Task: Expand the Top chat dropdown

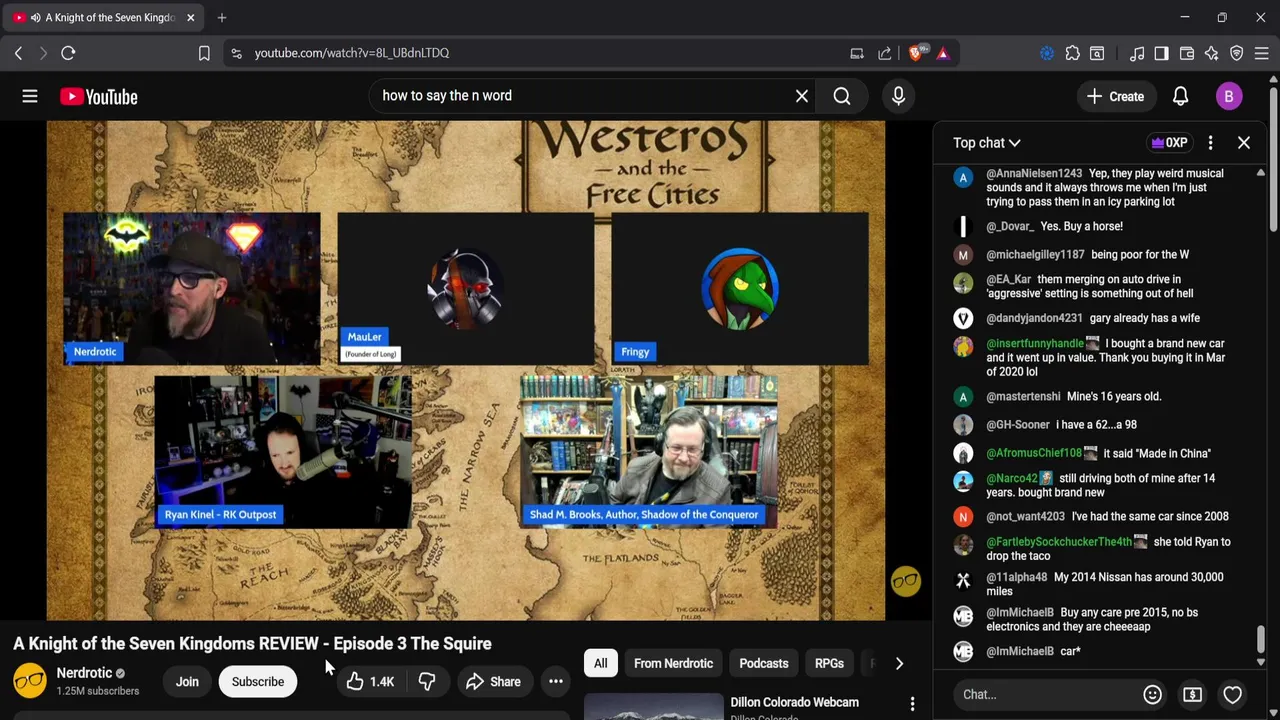Action: coord(986,143)
